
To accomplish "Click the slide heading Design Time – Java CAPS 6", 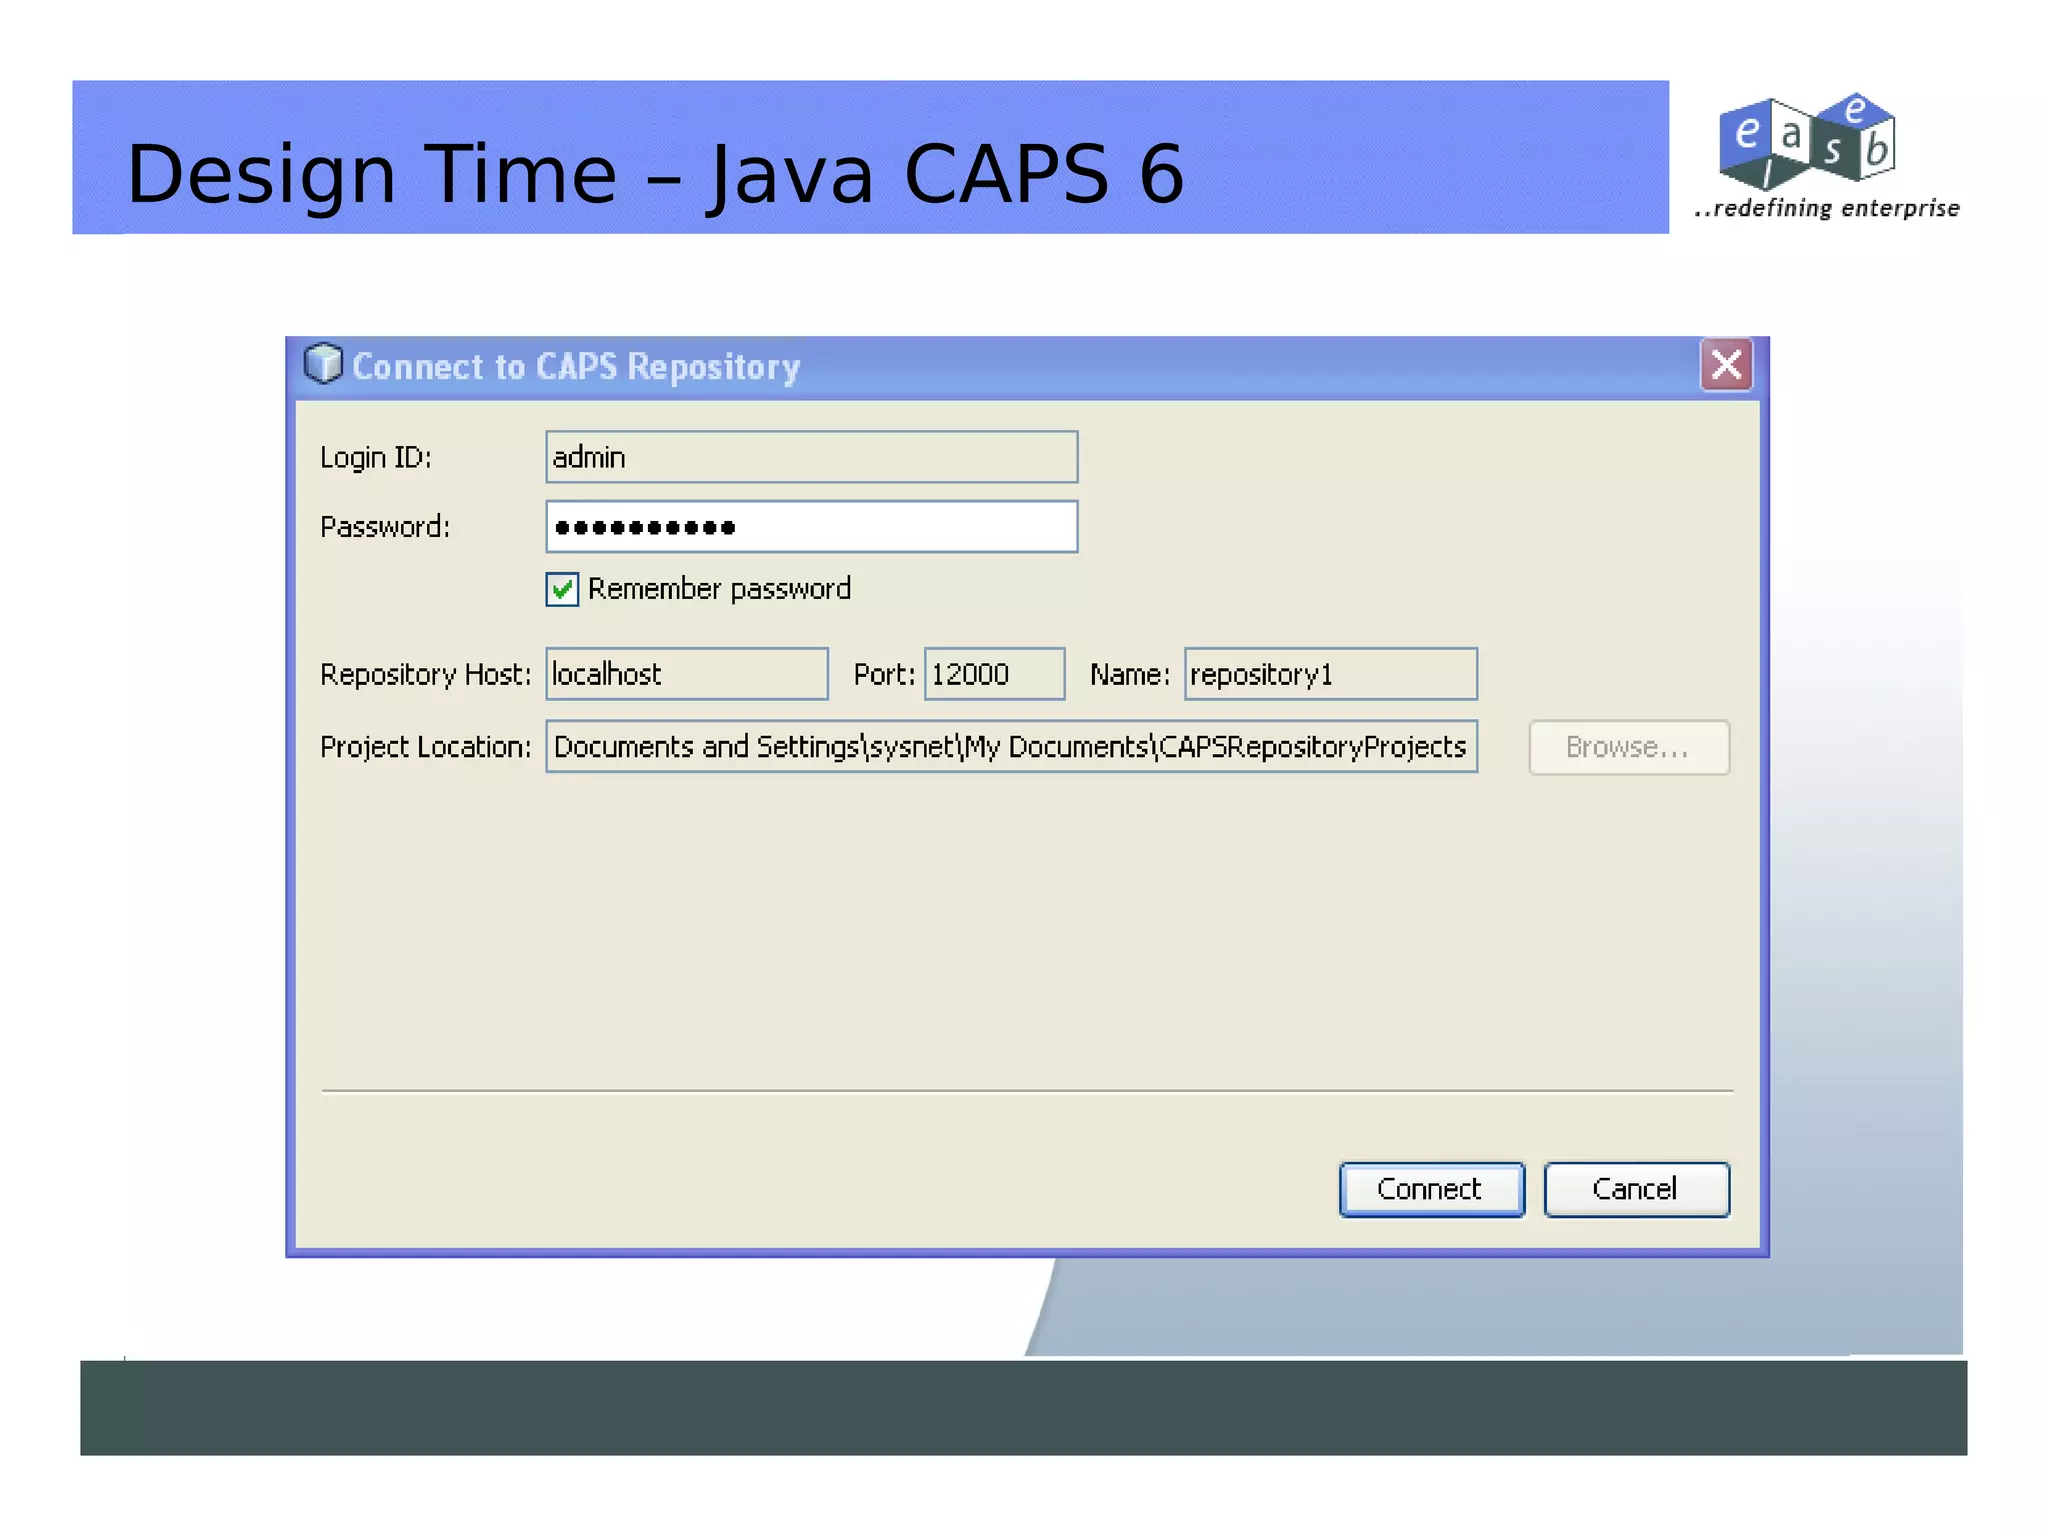I will (655, 174).
